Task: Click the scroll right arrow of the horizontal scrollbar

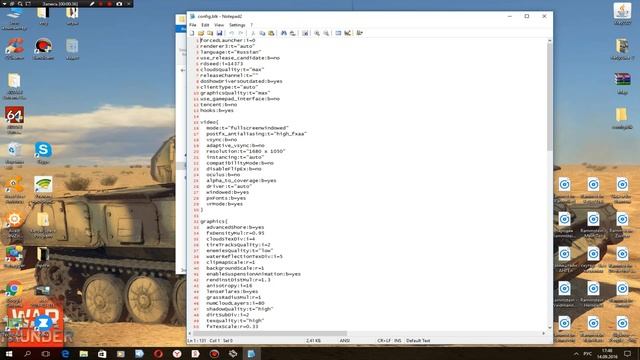Action: click(x=543, y=333)
